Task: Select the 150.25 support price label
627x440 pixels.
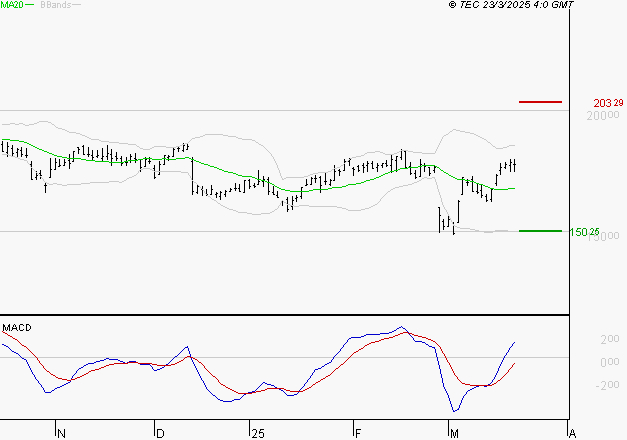Action: click(x=584, y=232)
